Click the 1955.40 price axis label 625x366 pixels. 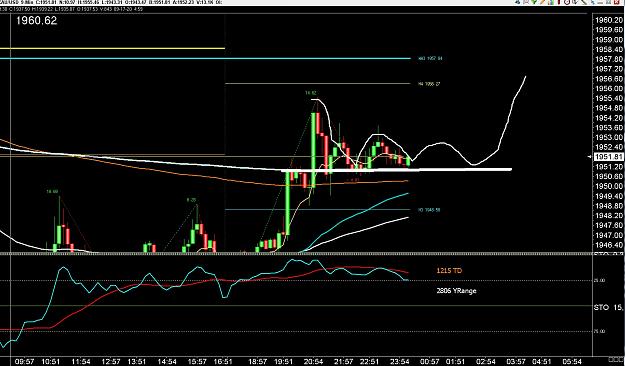click(x=608, y=98)
